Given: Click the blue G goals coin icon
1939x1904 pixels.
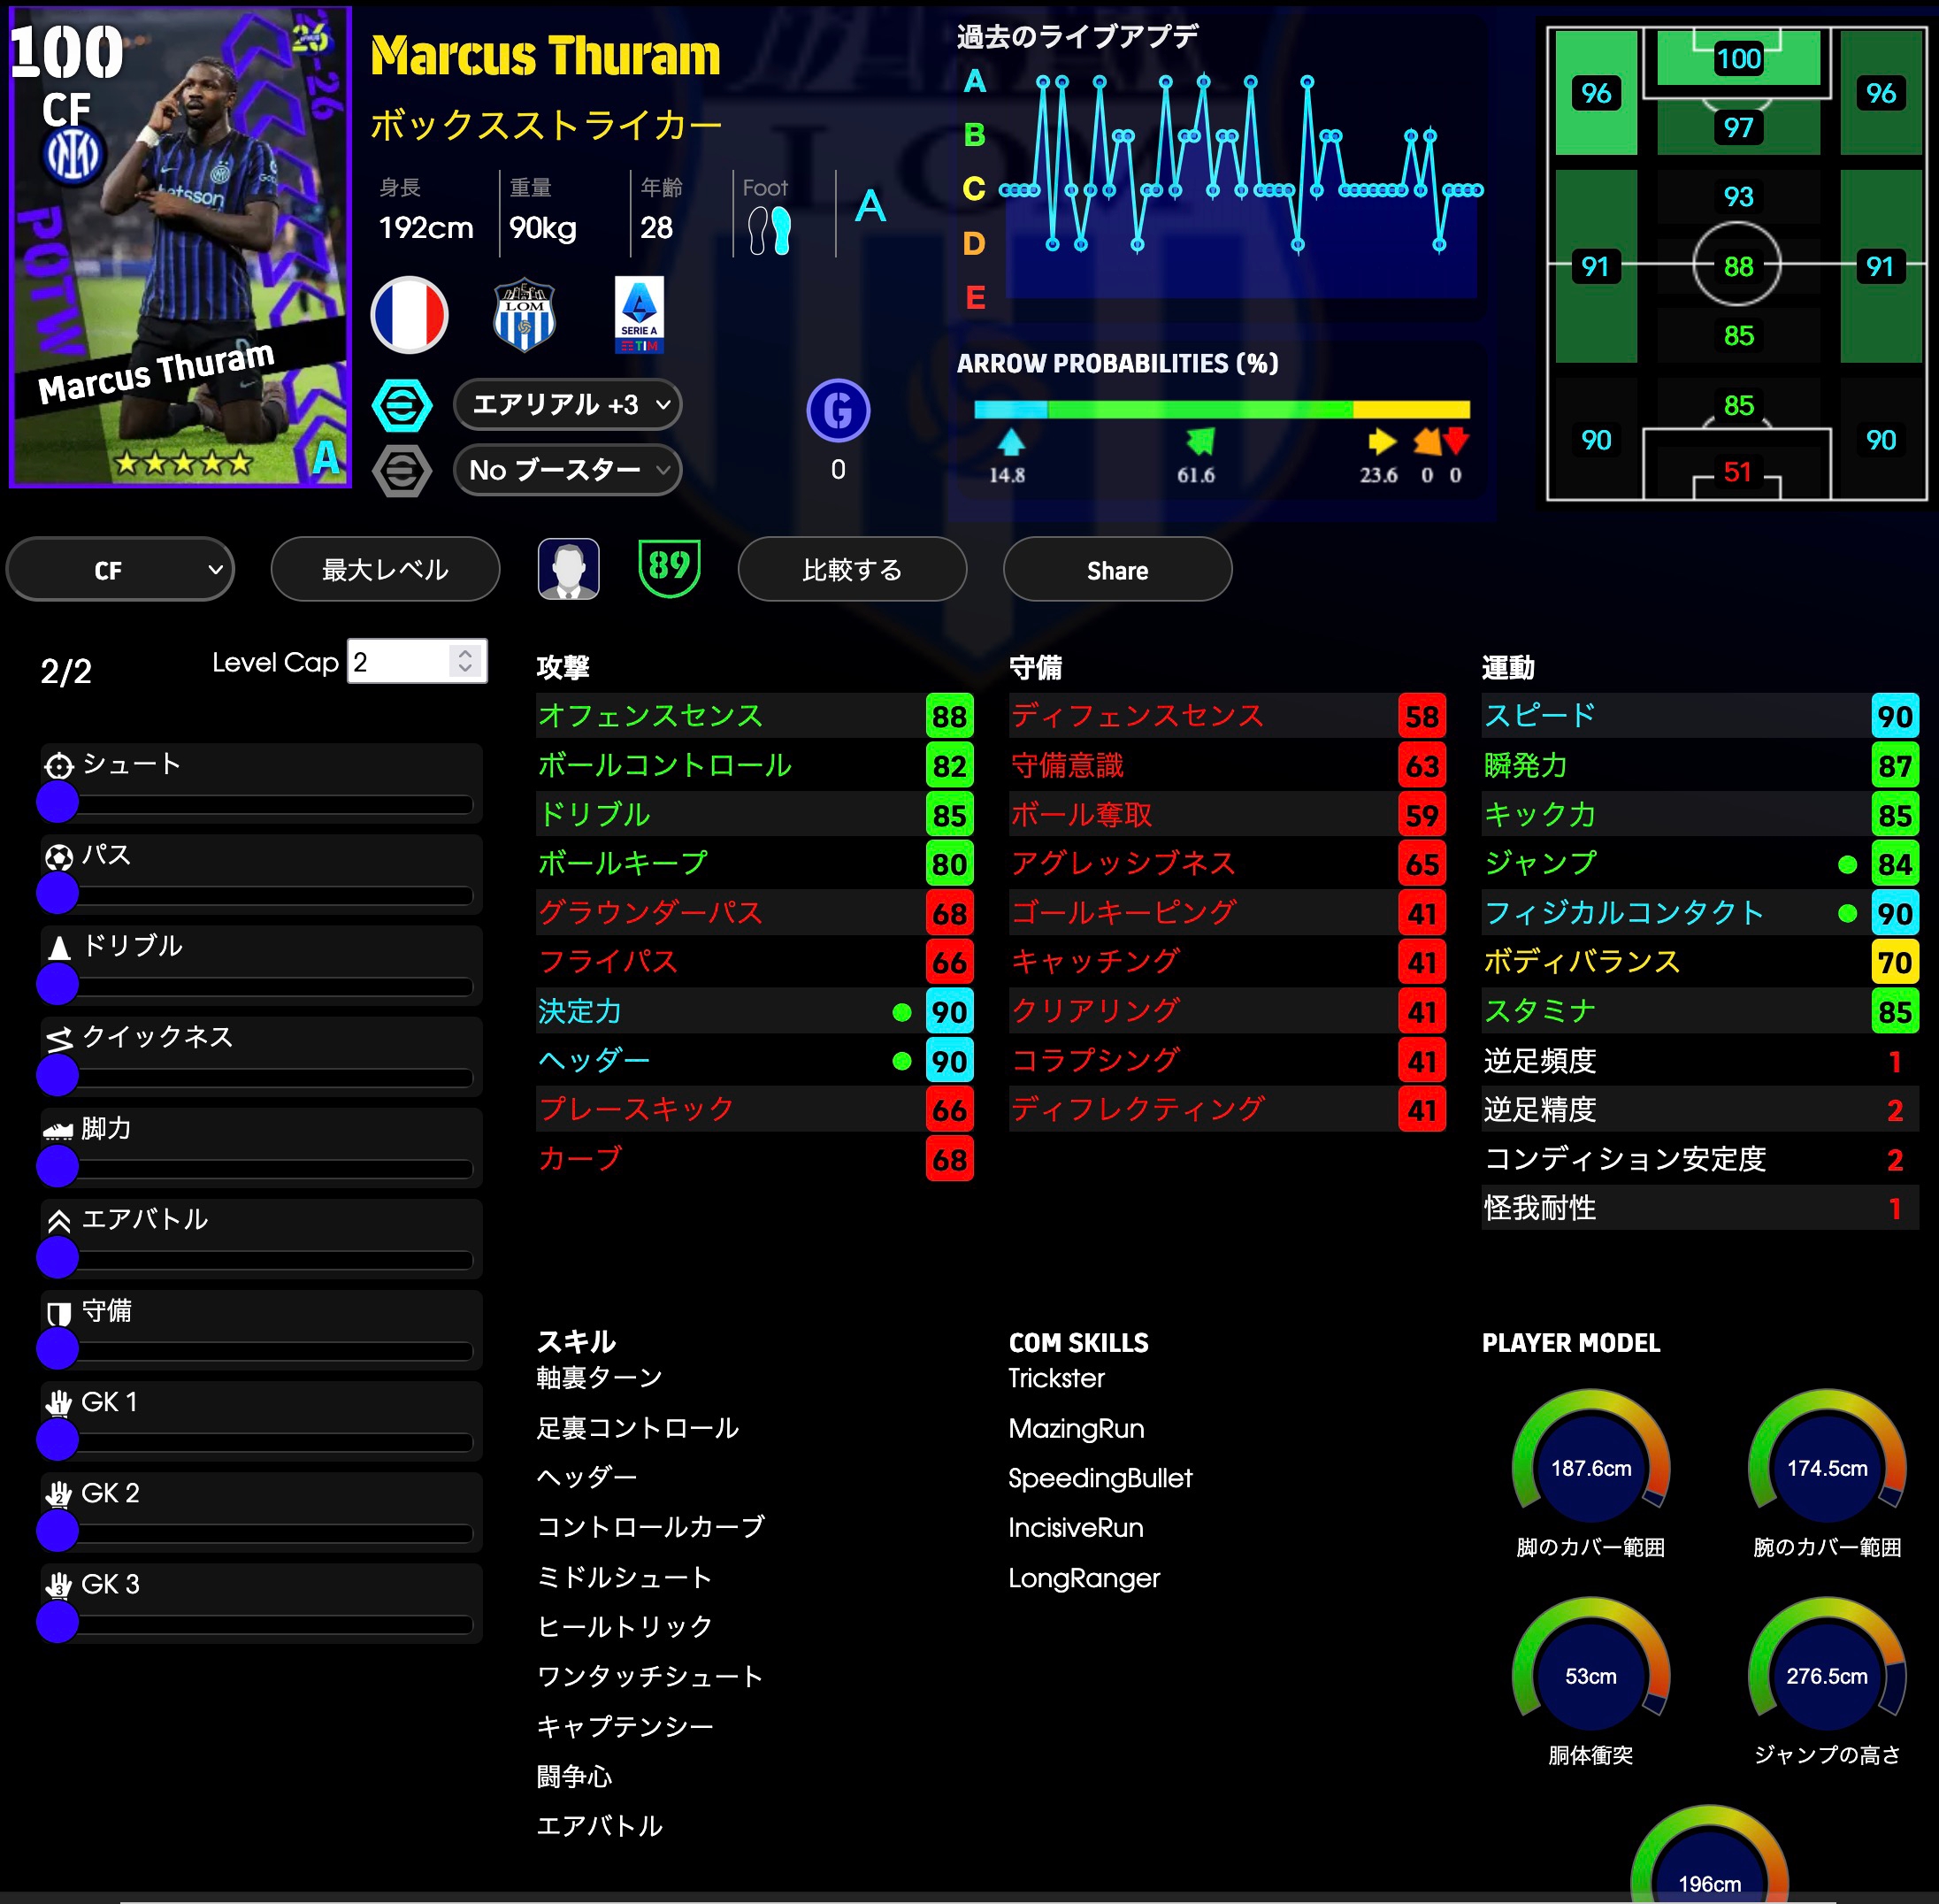Looking at the screenshot, I should pos(838,410).
